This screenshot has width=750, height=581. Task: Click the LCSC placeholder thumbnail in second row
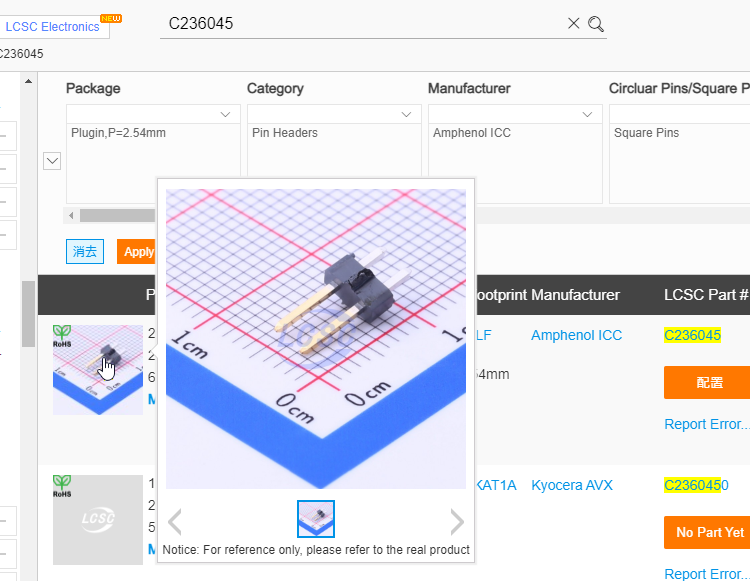pos(98,520)
